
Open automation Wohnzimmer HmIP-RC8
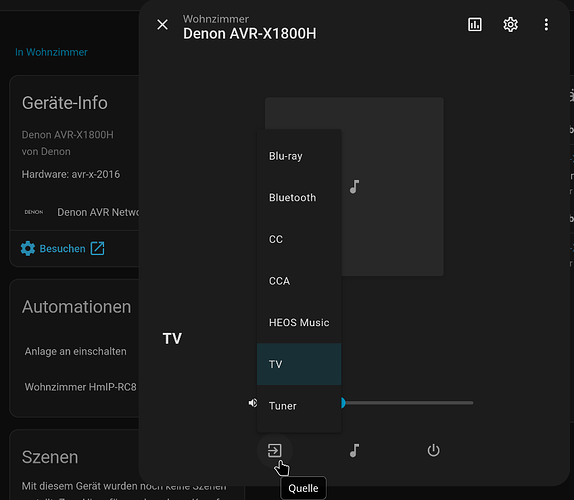[81, 387]
